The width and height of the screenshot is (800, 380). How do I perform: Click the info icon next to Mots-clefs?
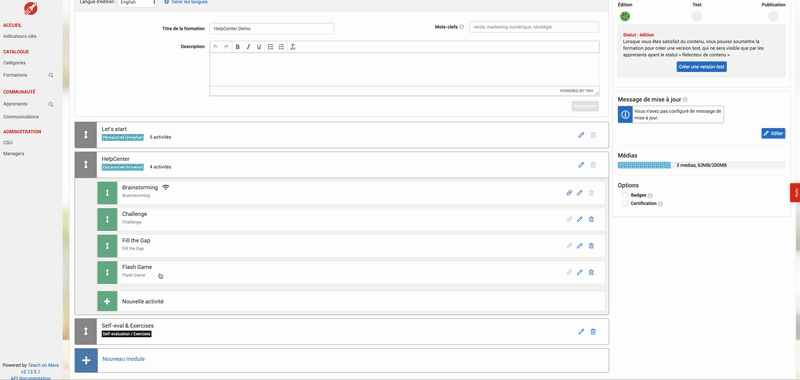462,27
